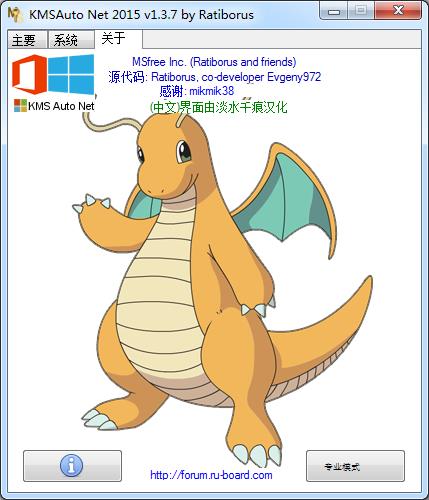Click the window title bar text

click(141, 14)
